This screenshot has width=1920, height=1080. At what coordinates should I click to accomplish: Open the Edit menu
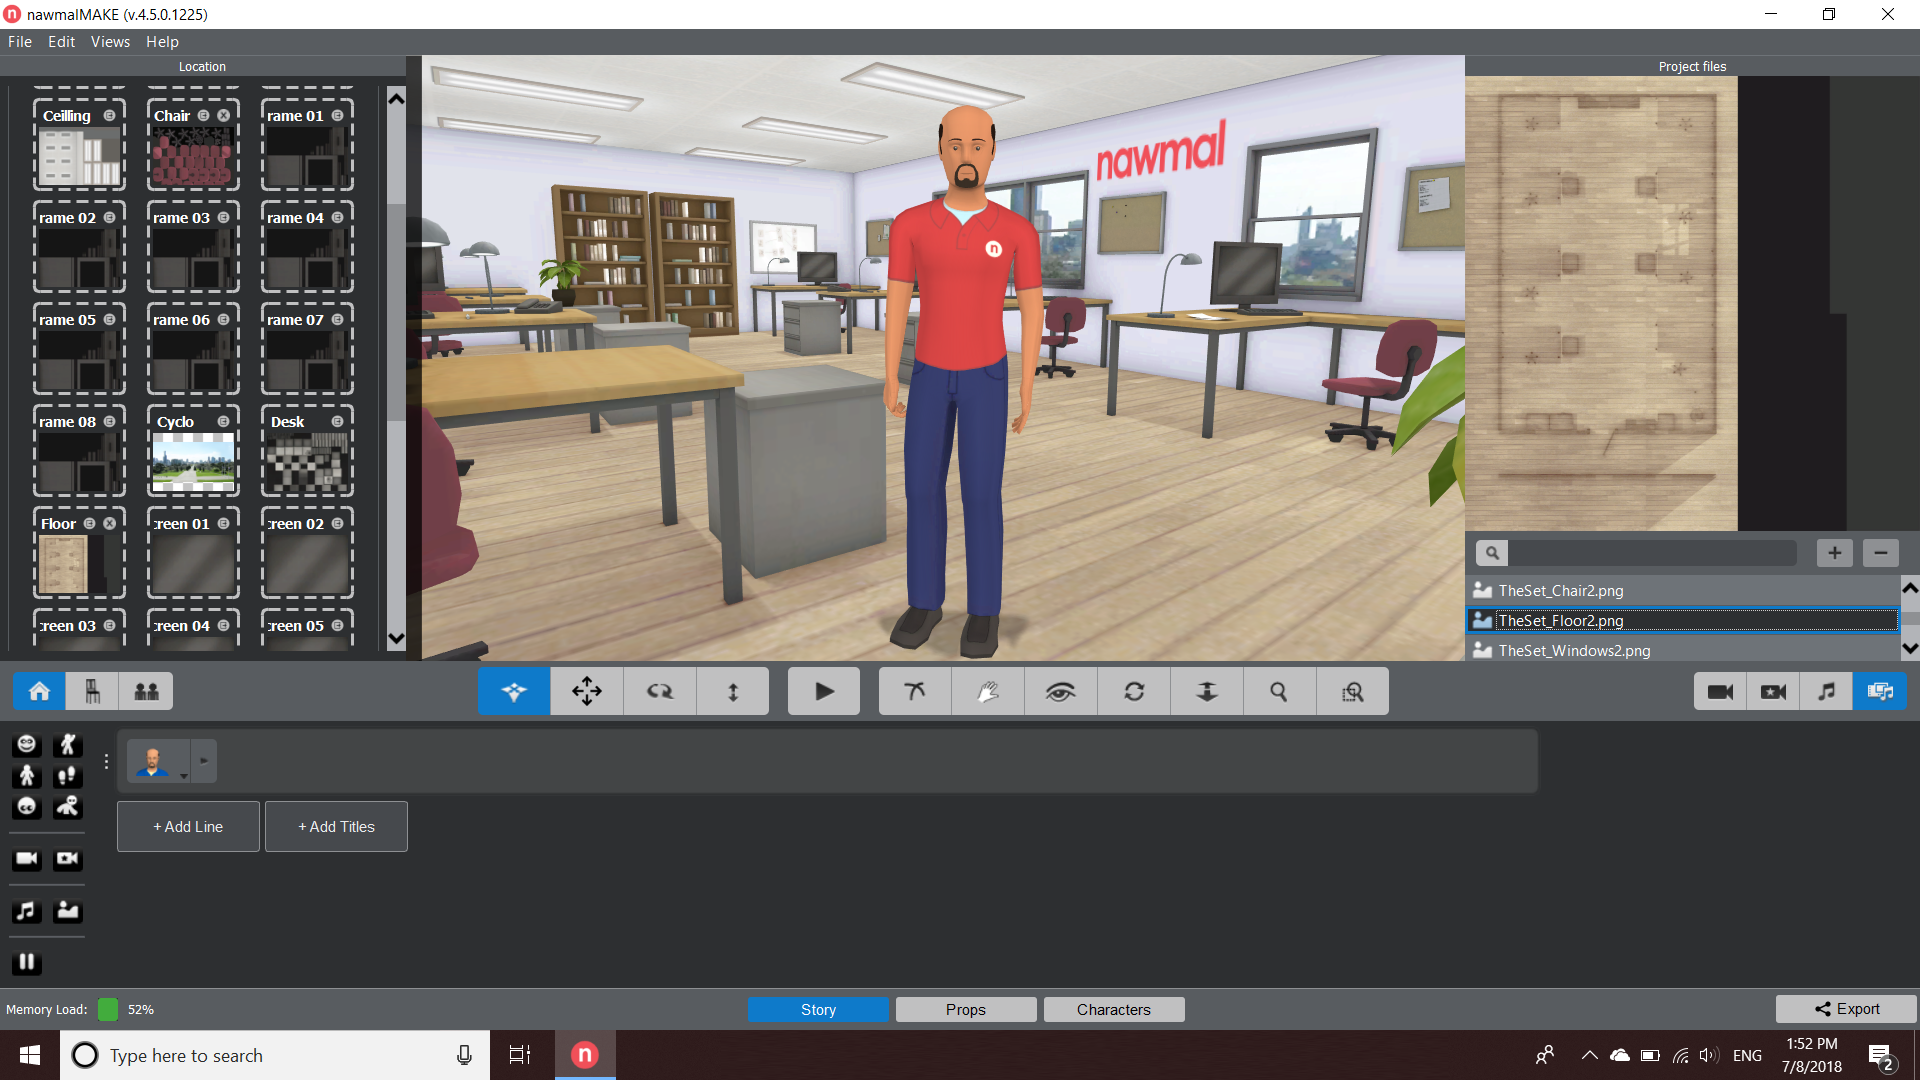pyautogui.click(x=61, y=42)
